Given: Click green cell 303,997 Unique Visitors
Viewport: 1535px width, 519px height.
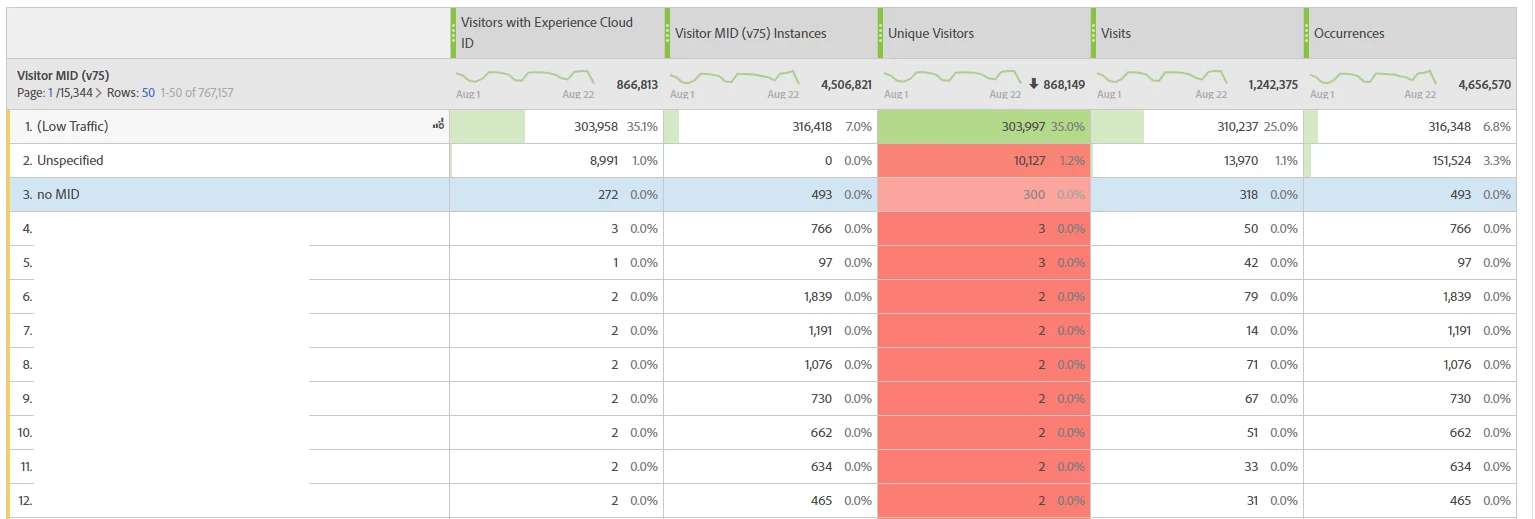Looking at the screenshot, I should [x=984, y=127].
